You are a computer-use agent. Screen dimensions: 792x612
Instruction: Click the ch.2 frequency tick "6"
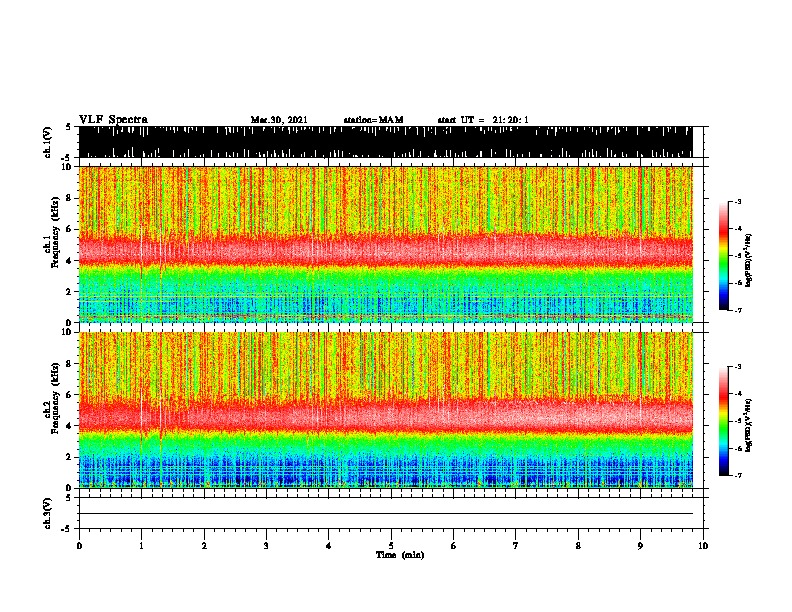pyautogui.click(x=71, y=394)
